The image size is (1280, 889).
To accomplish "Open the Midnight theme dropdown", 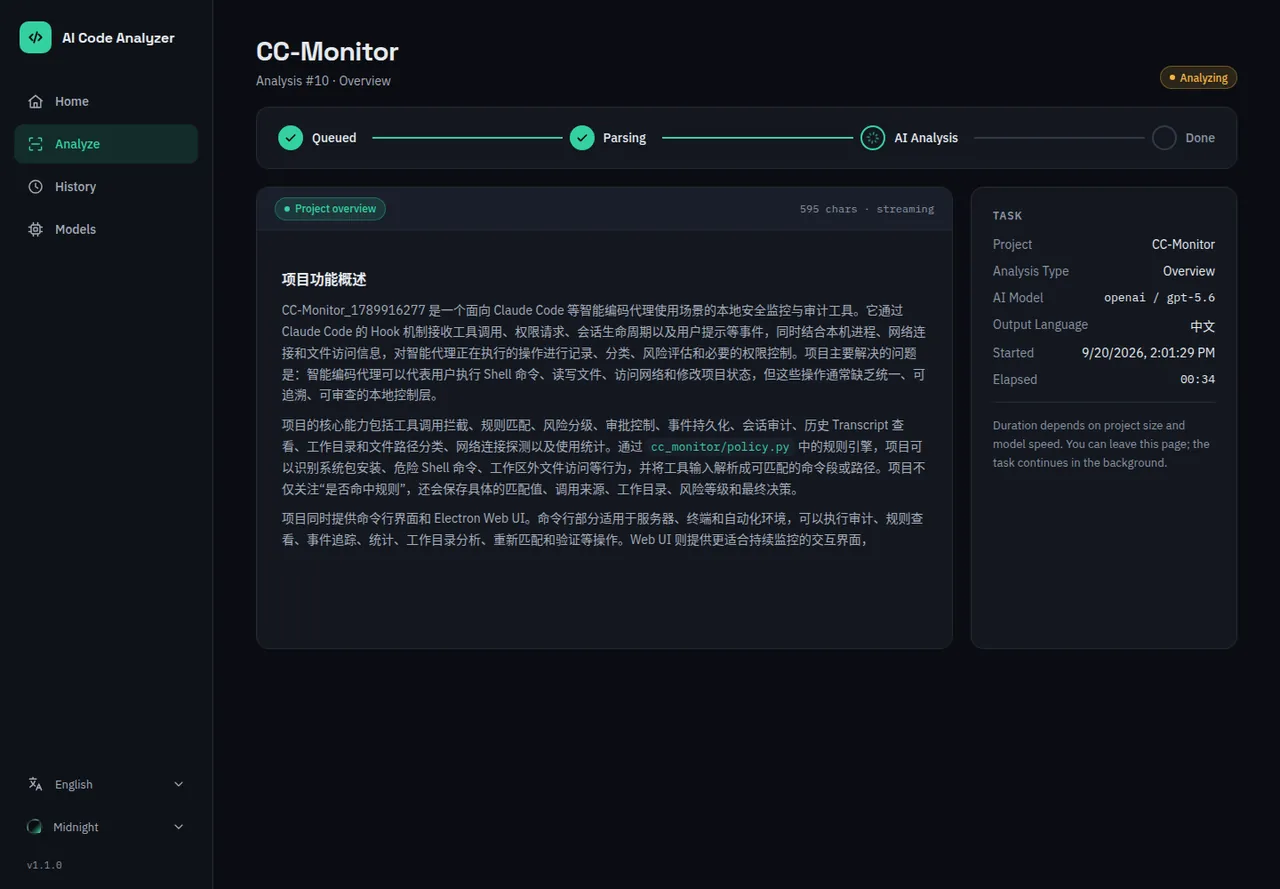I will [106, 827].
